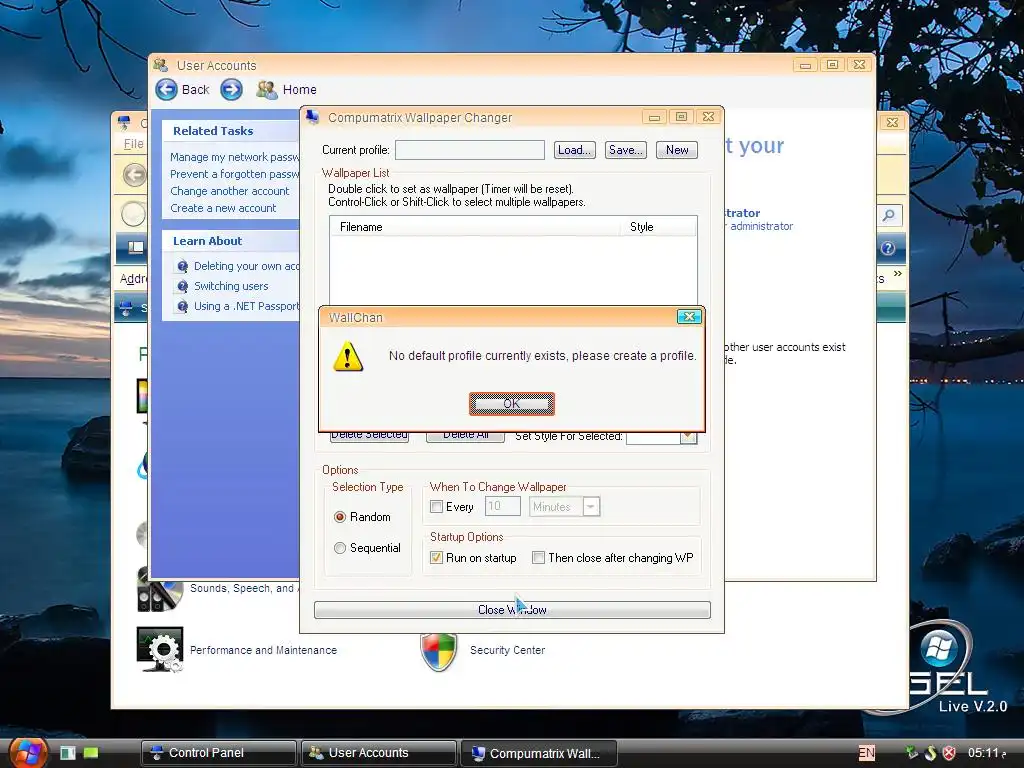Click the Load... profile button
1024x768 pixels.
tap(575, 150)
